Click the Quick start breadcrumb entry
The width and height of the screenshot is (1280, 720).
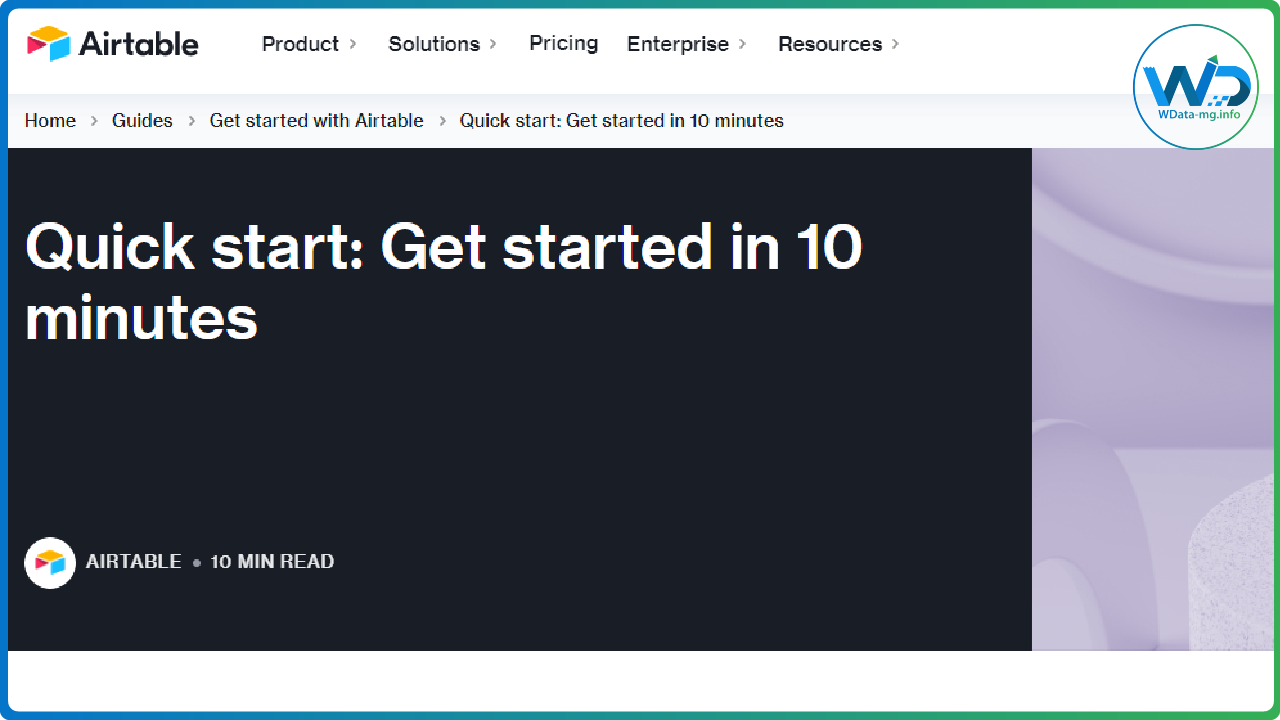(621, 120)
